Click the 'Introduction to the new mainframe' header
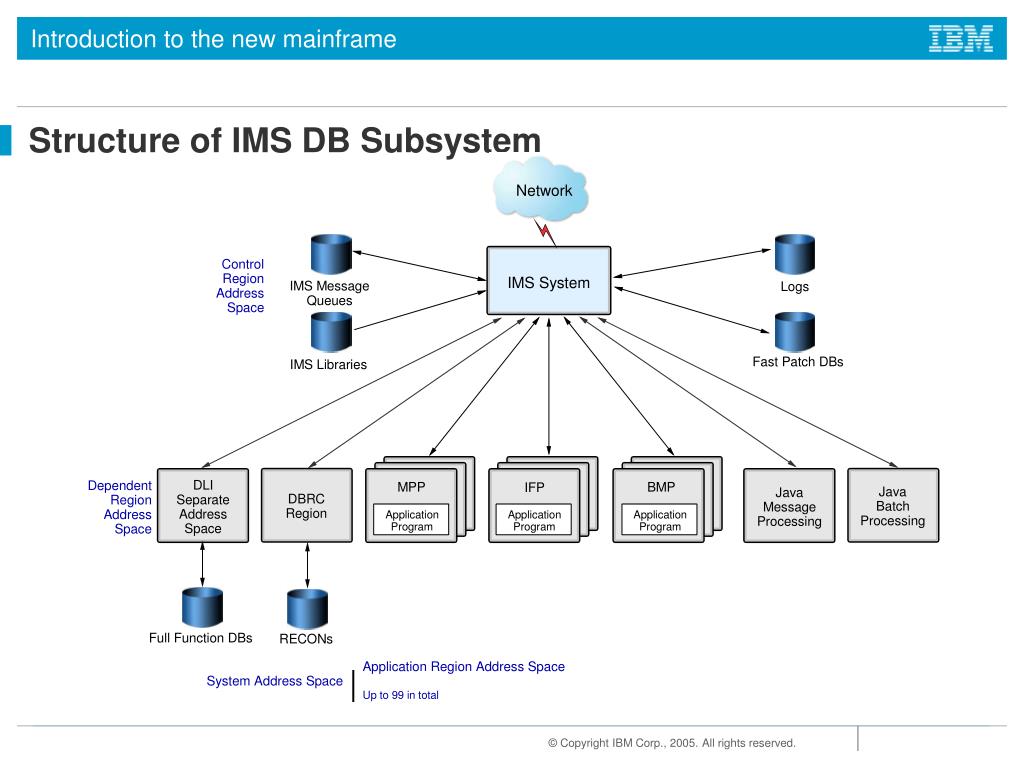 pos(214,39)
